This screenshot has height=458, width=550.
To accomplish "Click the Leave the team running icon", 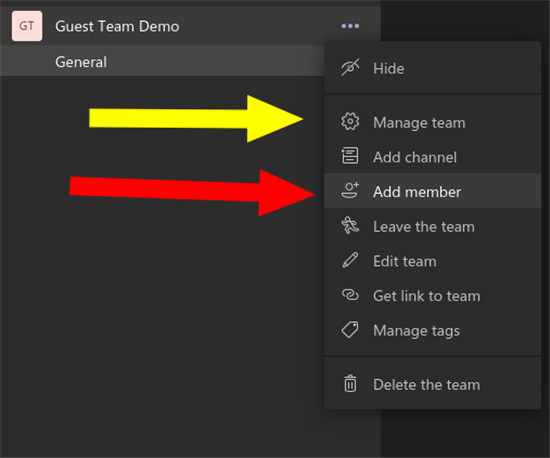I will (x=350, y=225).
